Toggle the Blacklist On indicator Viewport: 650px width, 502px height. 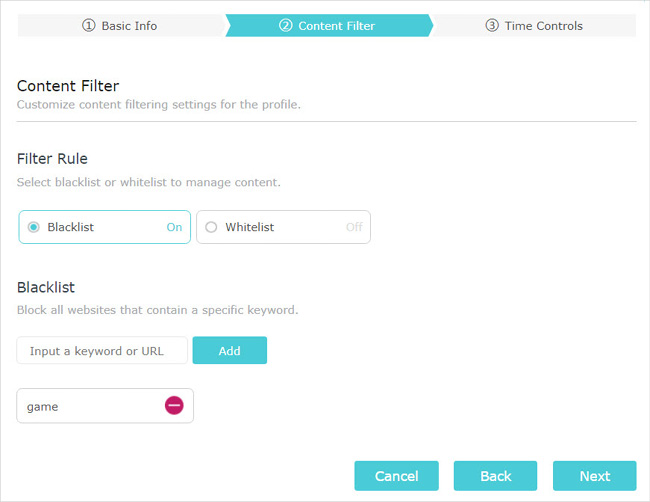pyautogui.click(x=174, y=227)
